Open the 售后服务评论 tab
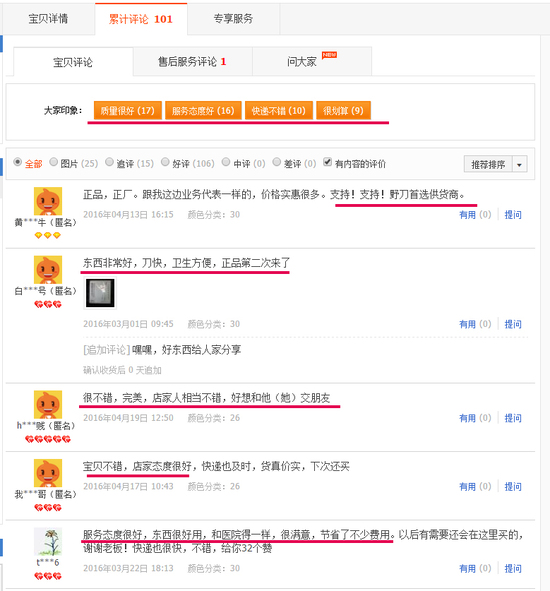 193,62
